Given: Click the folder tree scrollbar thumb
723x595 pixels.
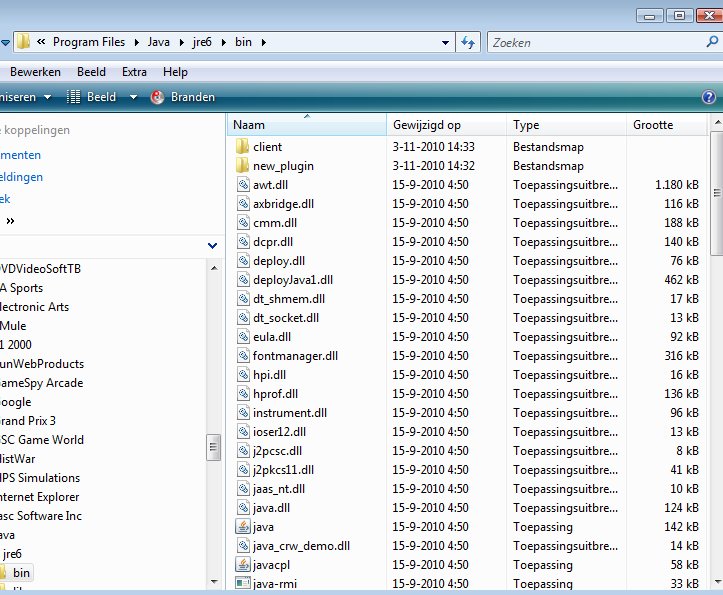Looking at the screenshot, I should (x=213, y=447).
